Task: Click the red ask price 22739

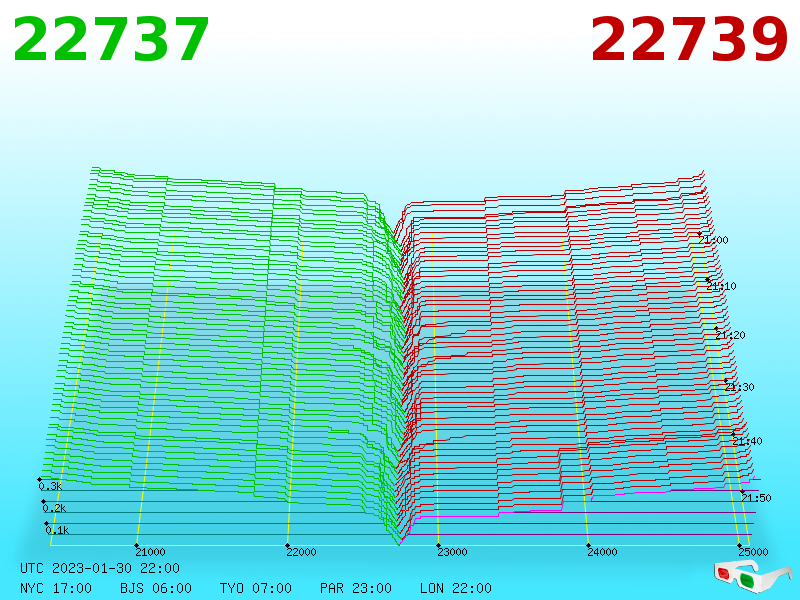Action: 689,39
